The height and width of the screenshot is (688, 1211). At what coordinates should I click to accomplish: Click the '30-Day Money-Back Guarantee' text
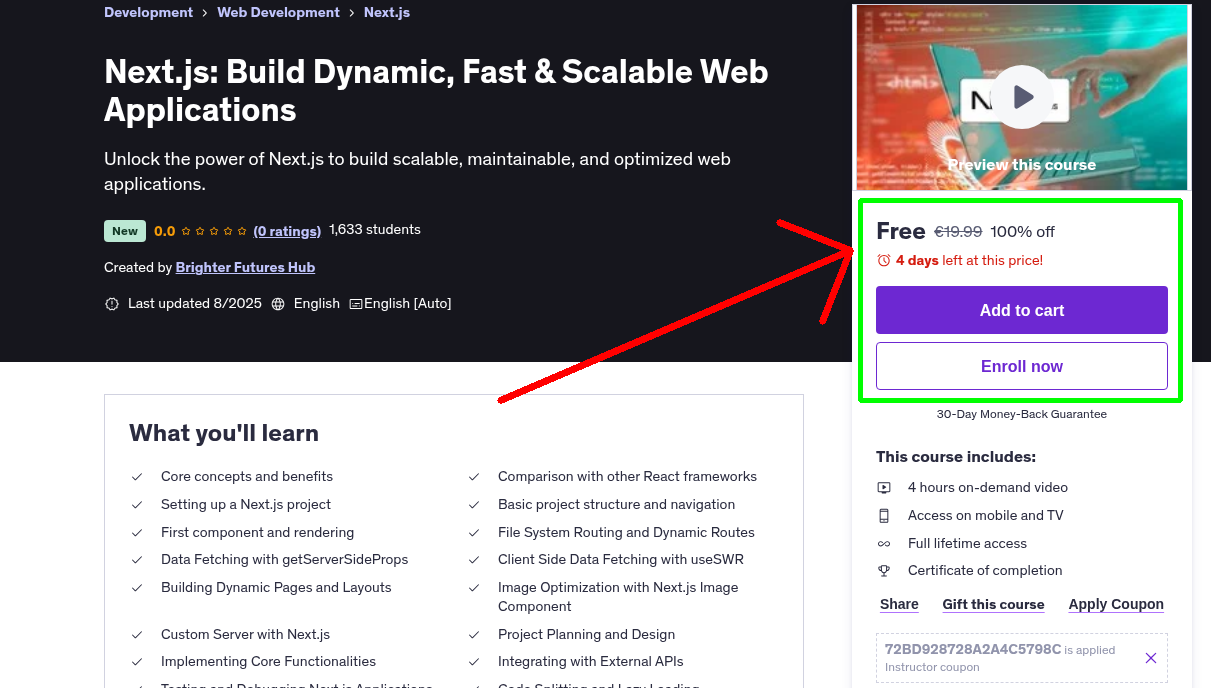pyautogui.click(x=1022, y=414)
